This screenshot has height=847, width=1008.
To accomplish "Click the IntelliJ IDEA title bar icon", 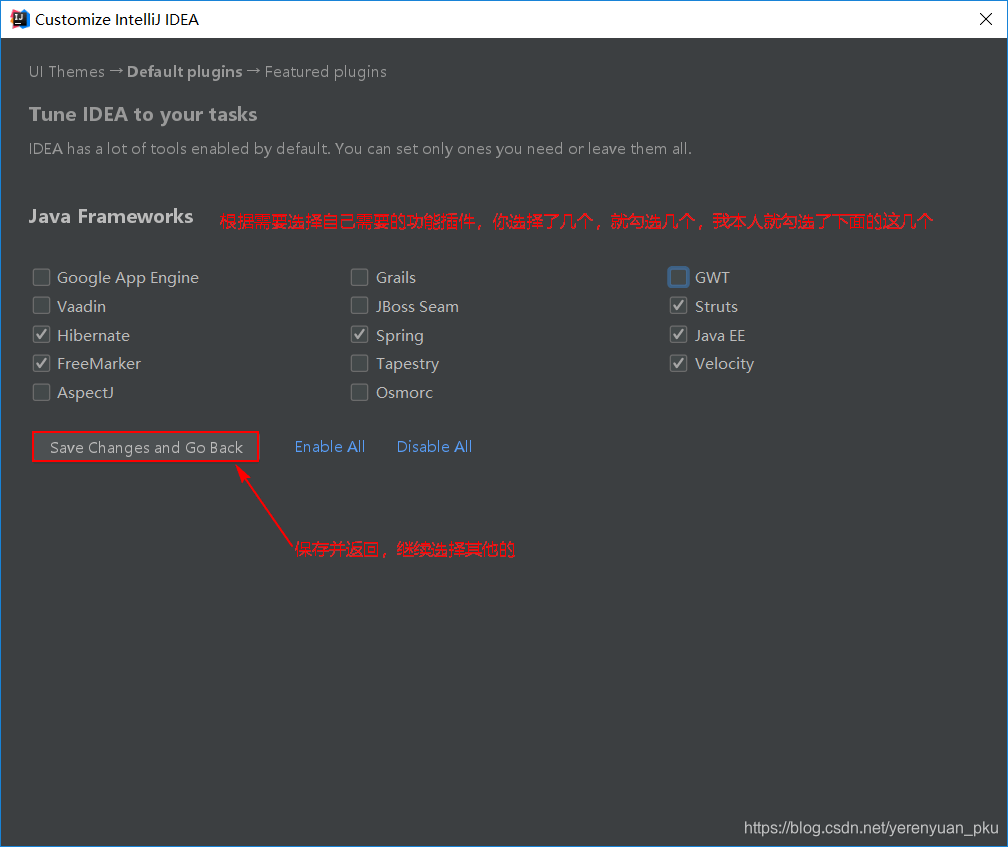I will [x=20, y=19].
